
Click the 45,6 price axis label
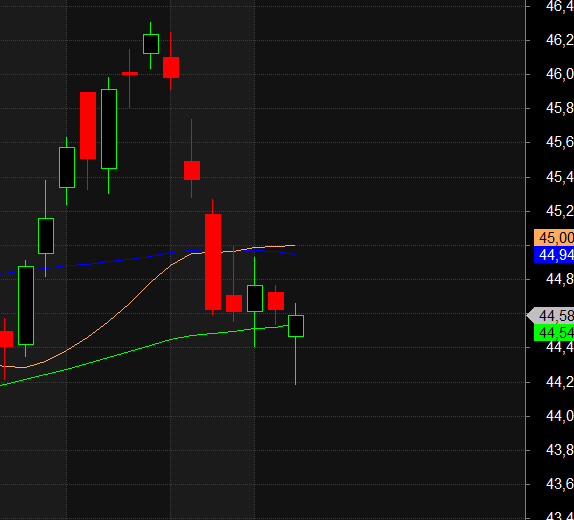click(559, 142)
